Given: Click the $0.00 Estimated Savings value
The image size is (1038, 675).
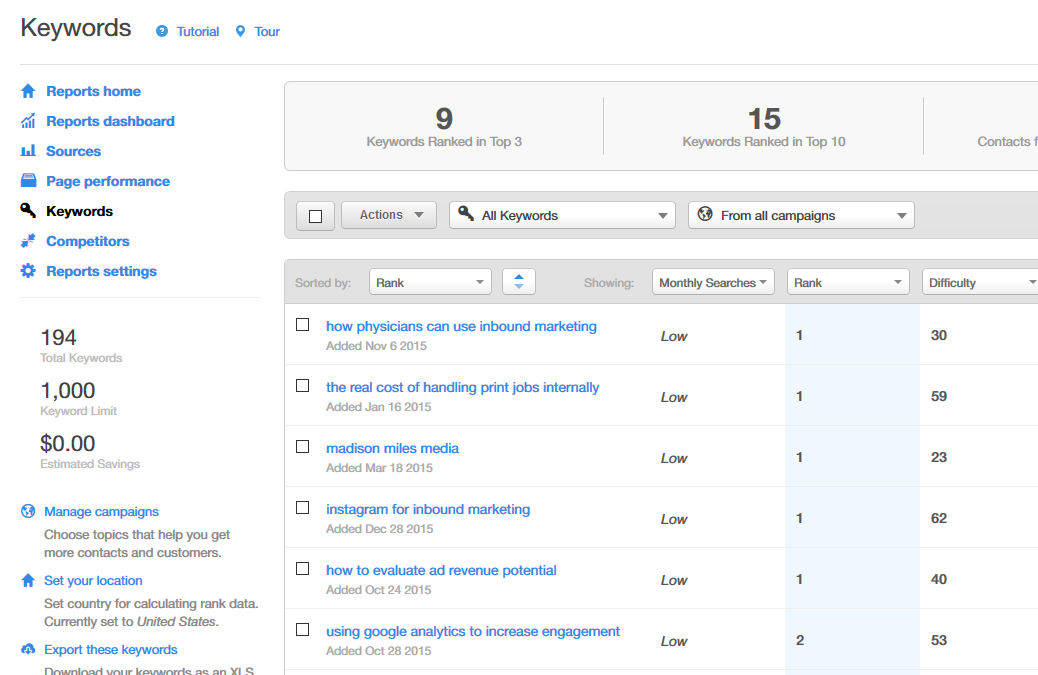Looking at the screenshot, I should (68, 443).
